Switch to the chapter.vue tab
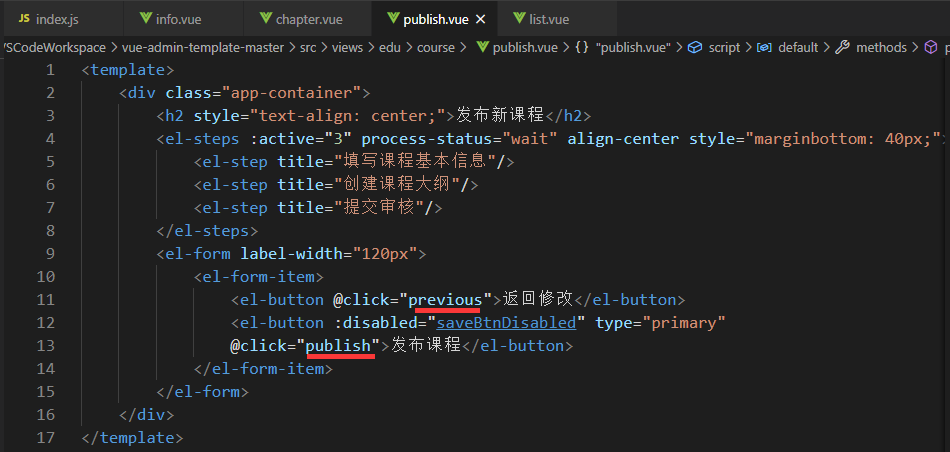950x452 pixels. click(308, 19)
